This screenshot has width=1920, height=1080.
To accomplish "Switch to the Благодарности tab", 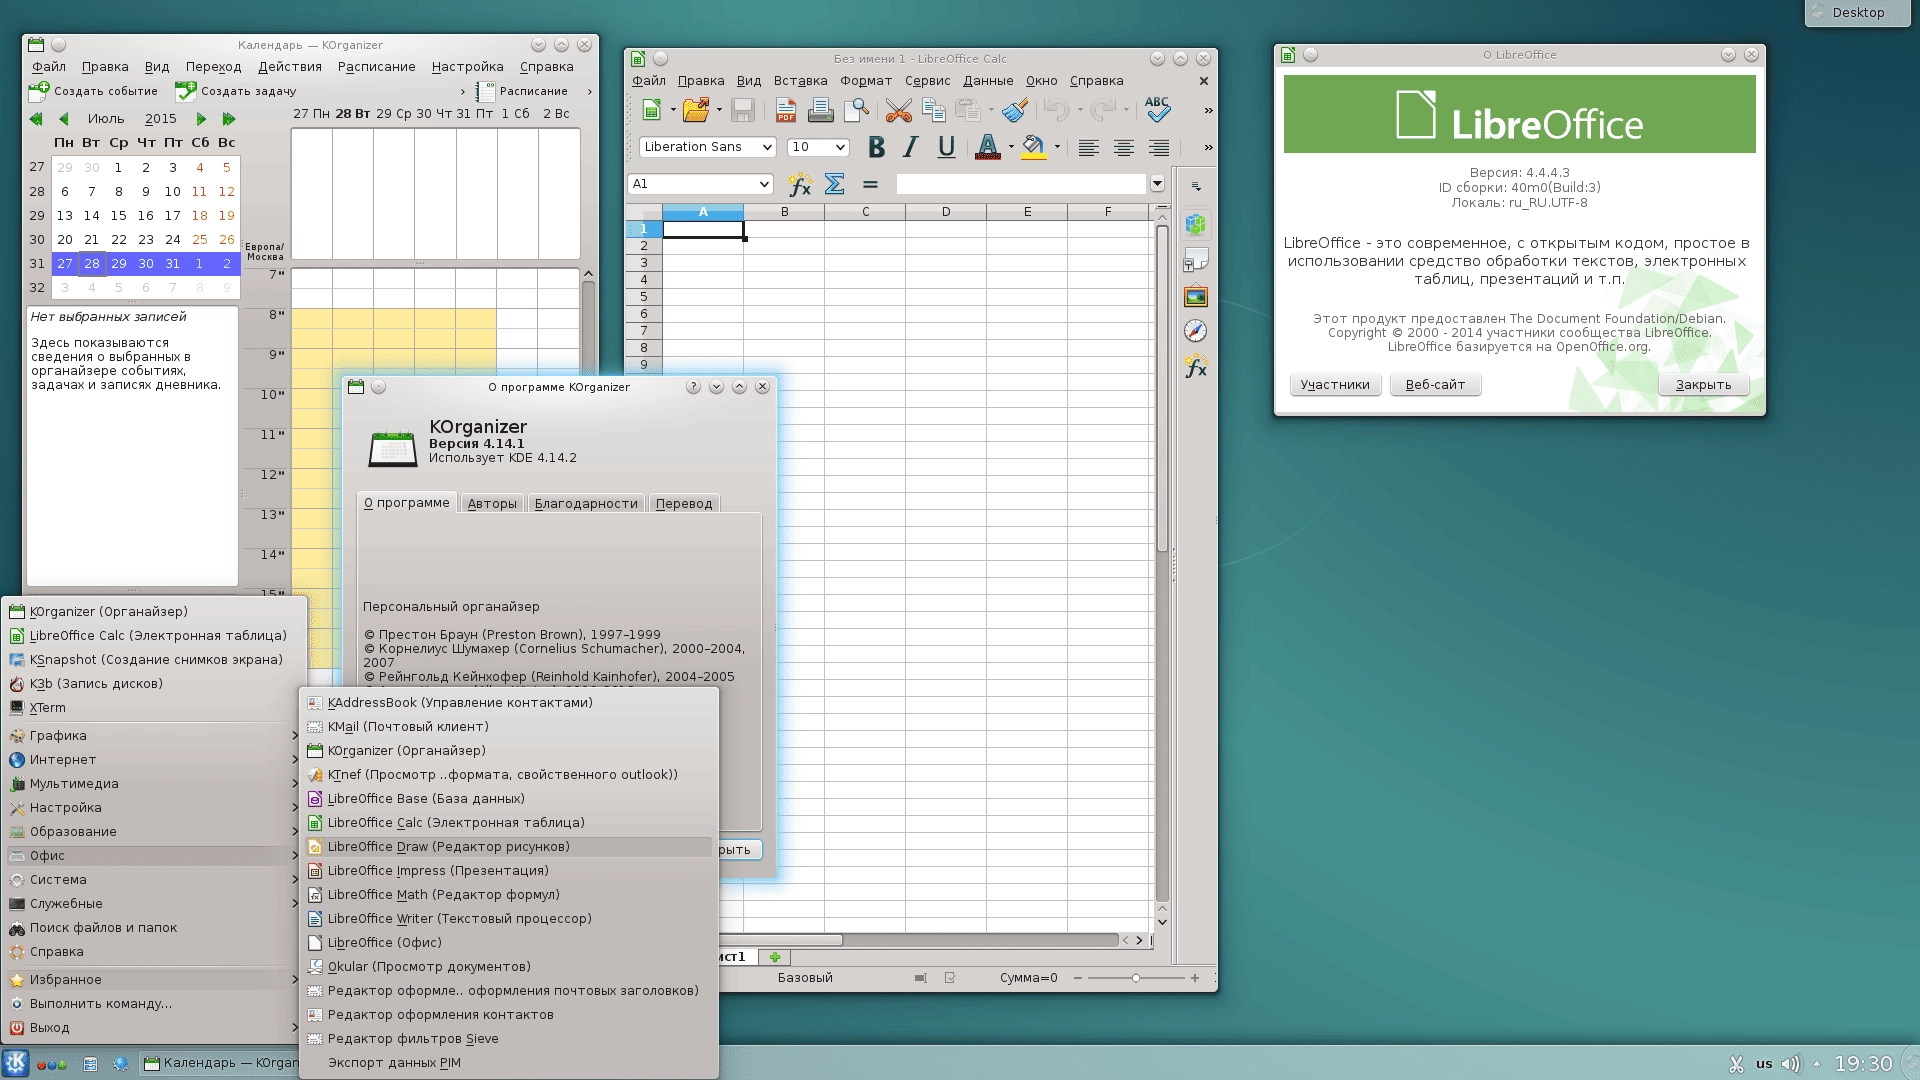I will [x=586, y=503].
